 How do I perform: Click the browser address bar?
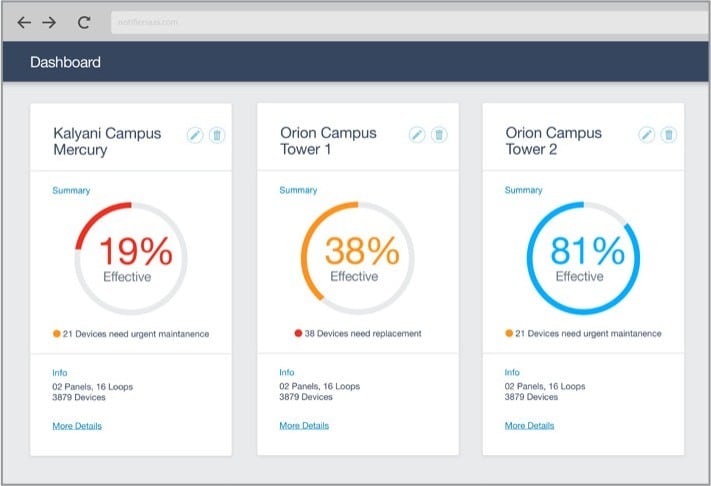(x=400, y=22)
